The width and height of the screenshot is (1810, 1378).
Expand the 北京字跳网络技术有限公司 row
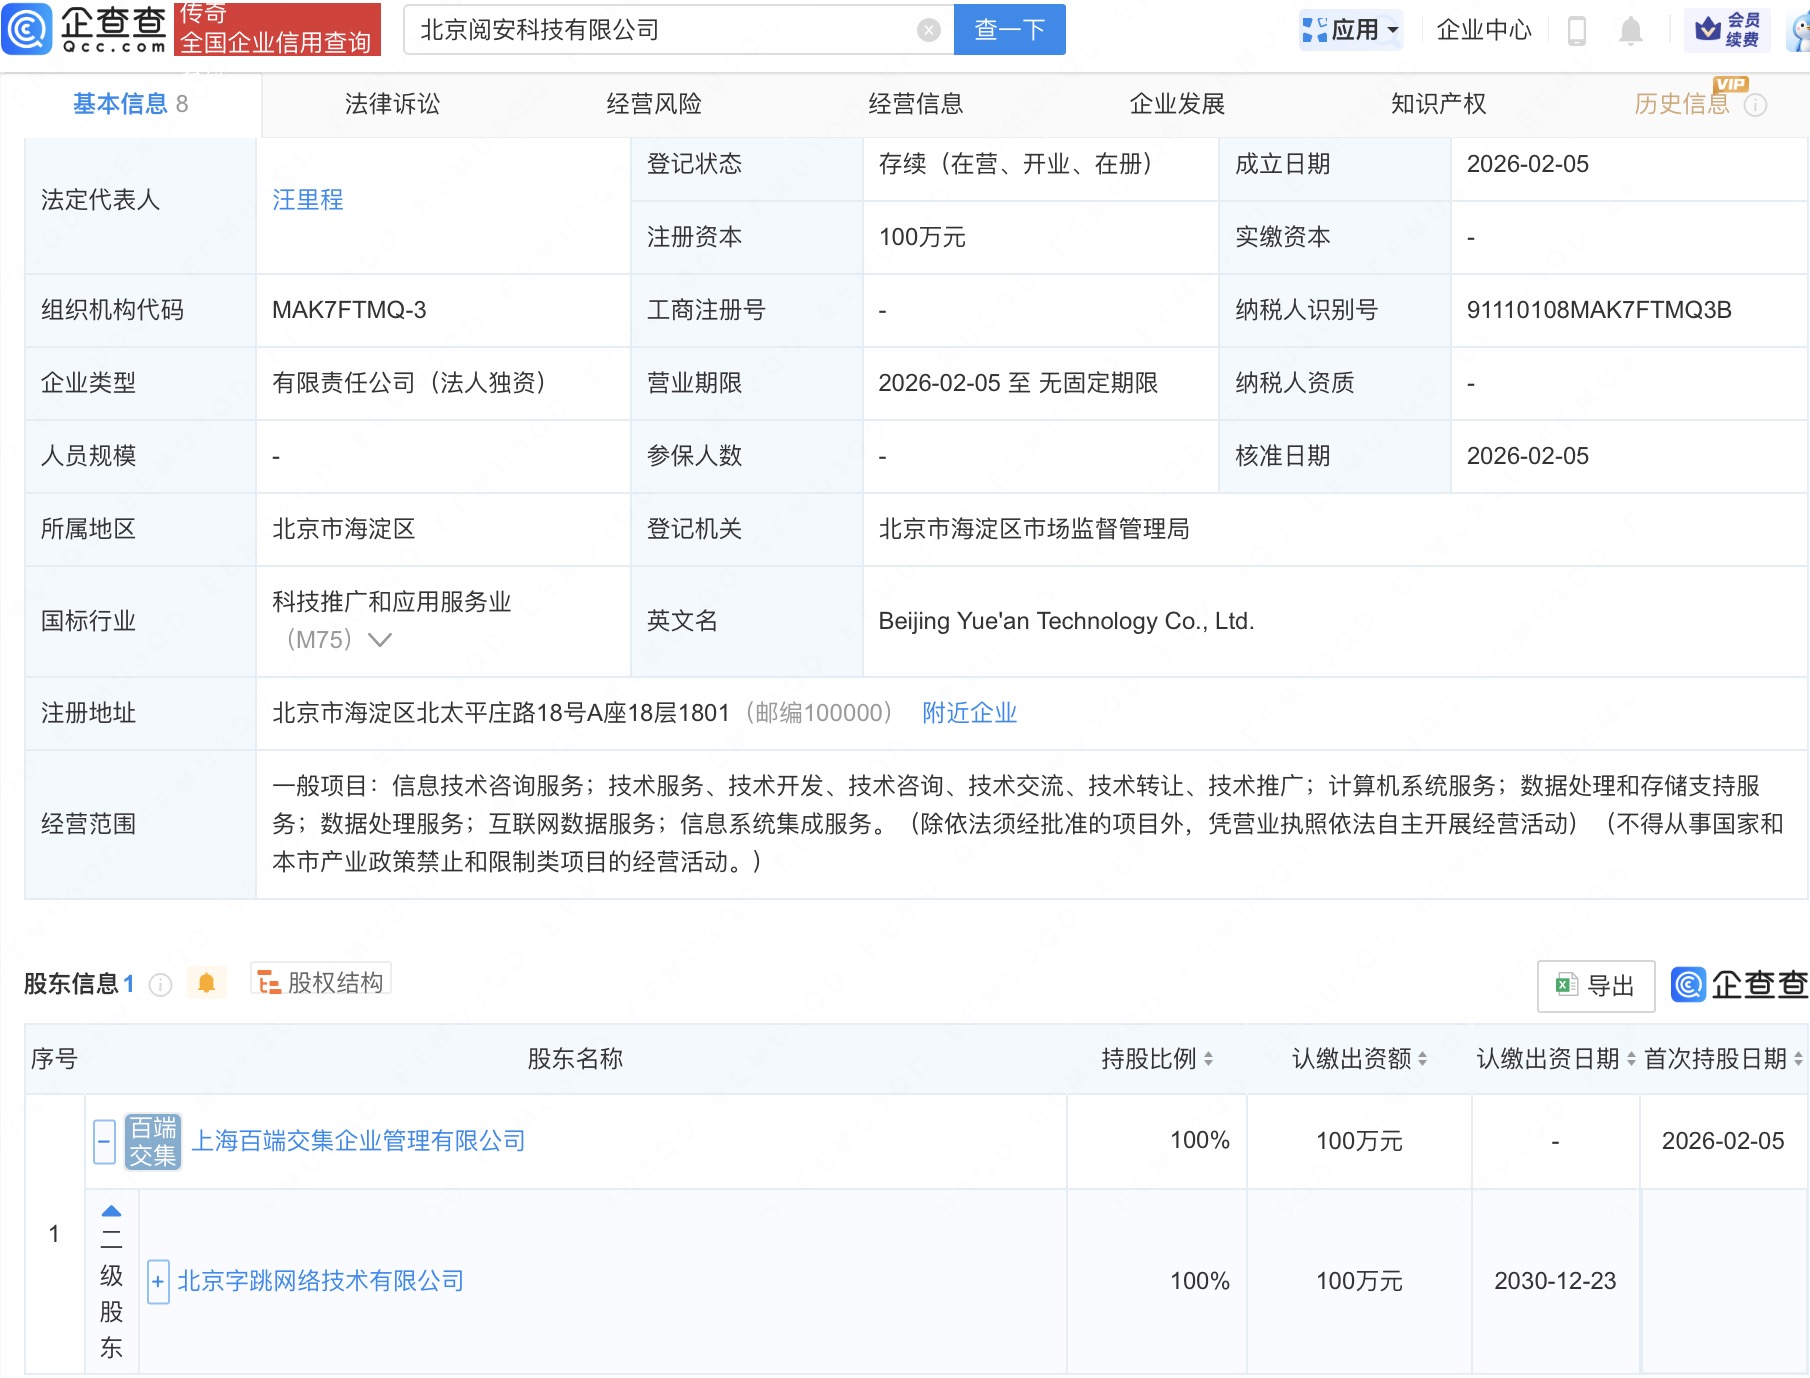pyautogui.click(x=157, y=1282)
